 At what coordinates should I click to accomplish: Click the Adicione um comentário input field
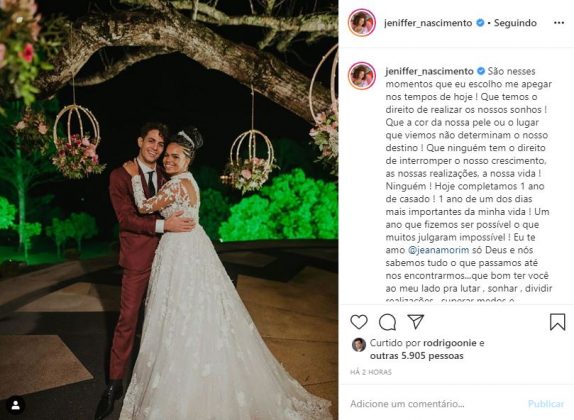[436, 404]
